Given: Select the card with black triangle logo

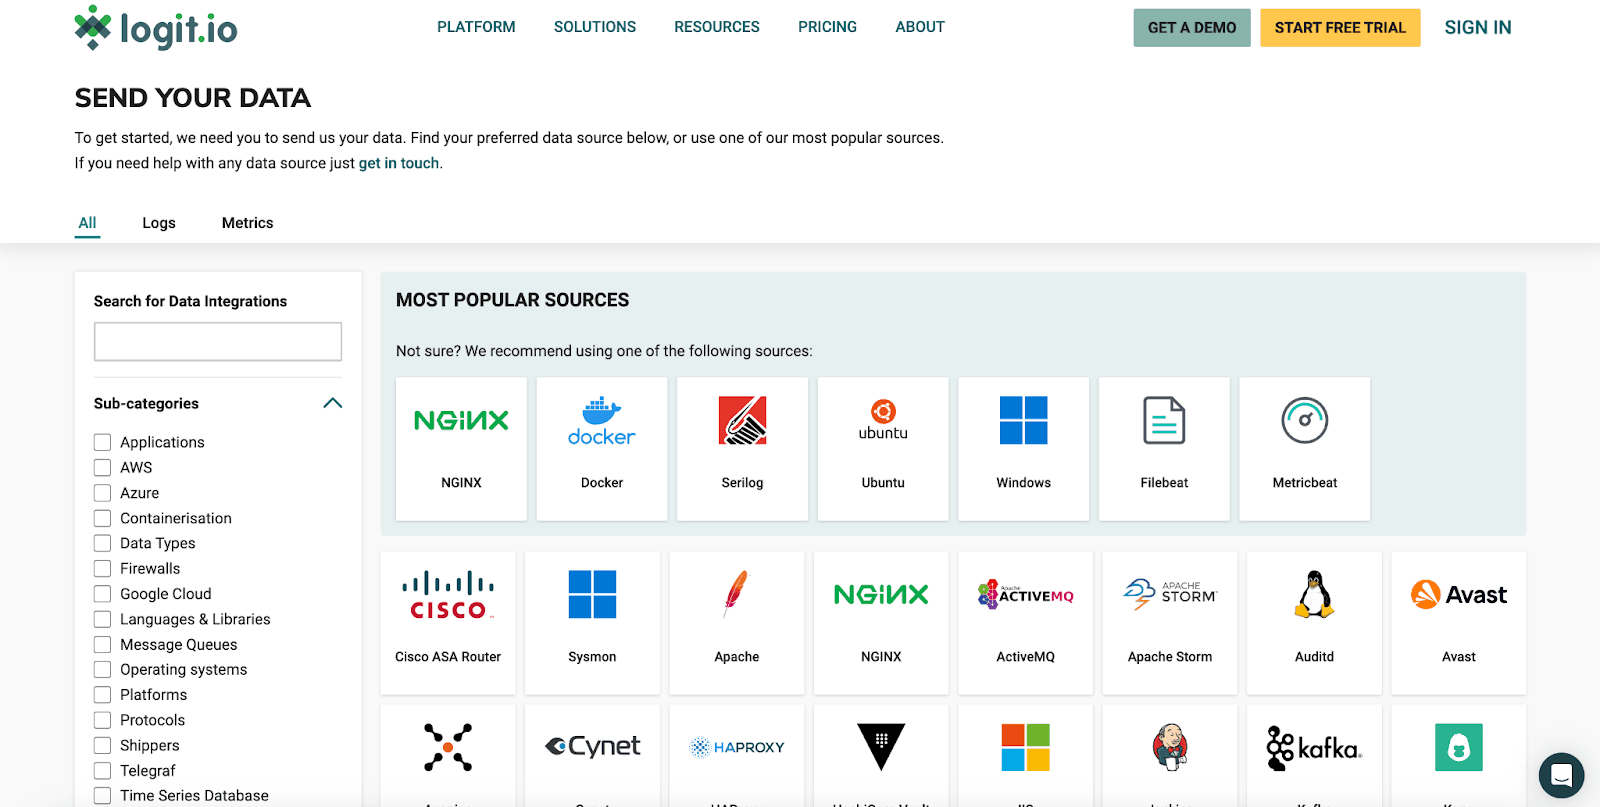Looking at the screenshot, I should click(881, 755).
